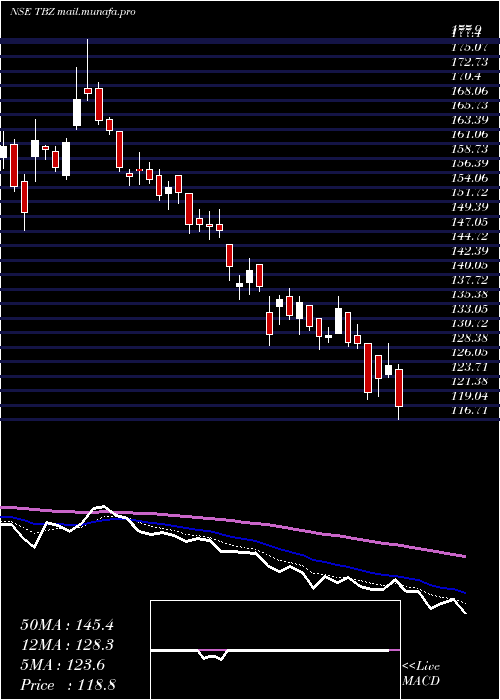
Task: Click the 165.73 price axis label
Action: pos(470,105)
